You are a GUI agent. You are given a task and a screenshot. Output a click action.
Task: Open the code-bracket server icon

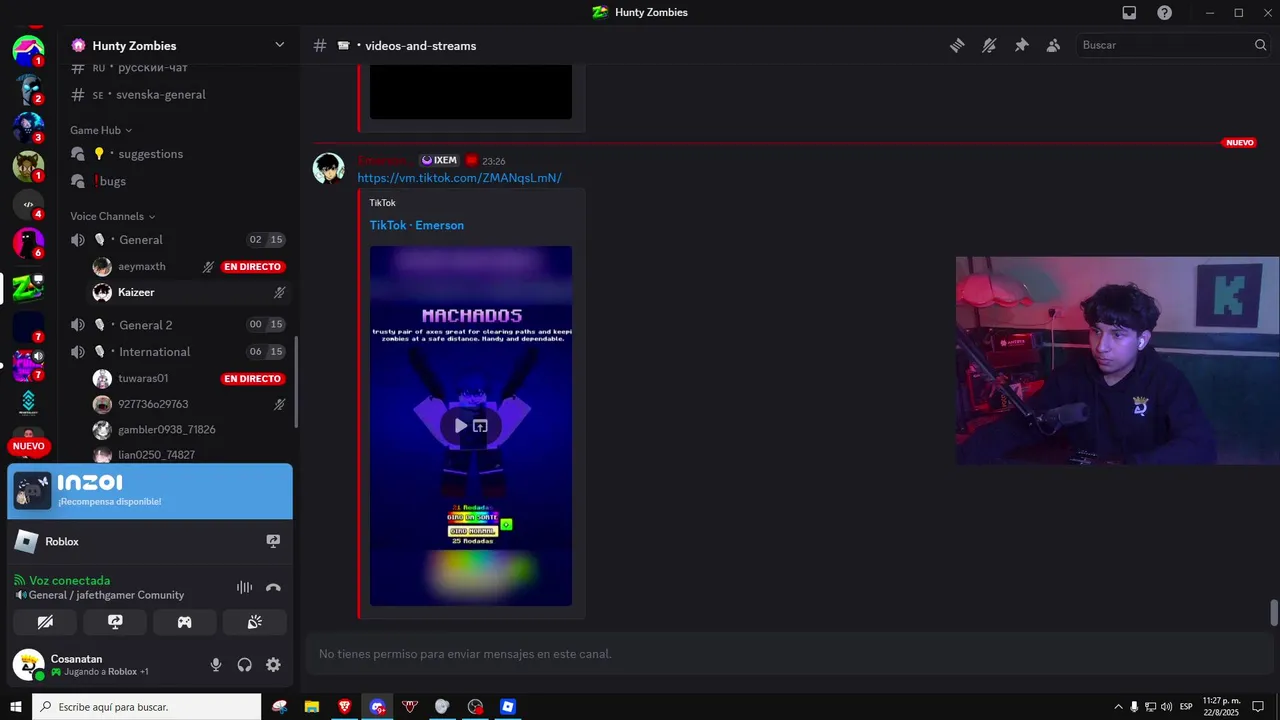tap(28, 204)
